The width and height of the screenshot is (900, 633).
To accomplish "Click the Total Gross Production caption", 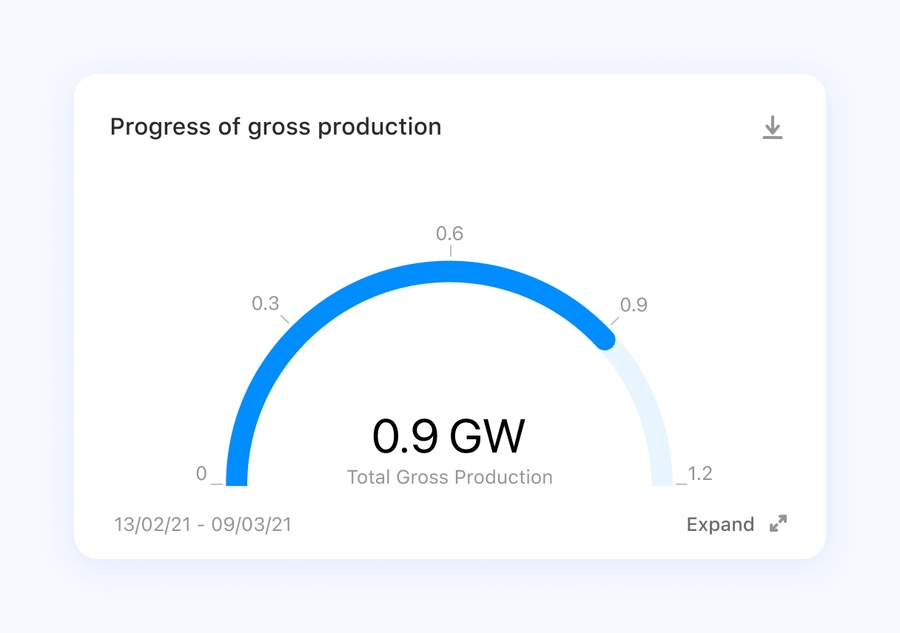I will tap(449, 477).
